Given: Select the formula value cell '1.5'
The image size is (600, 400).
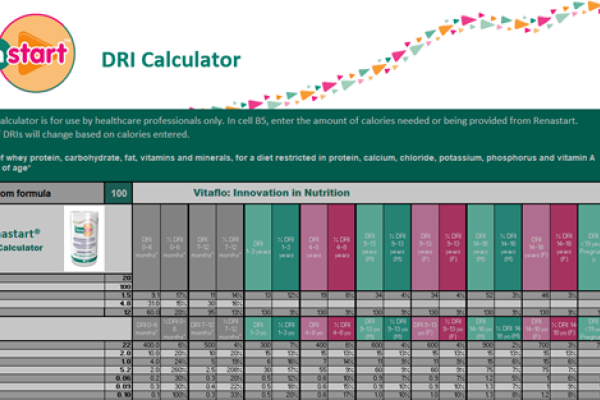Looking at the screenshot, I should [x=118, y=295].
